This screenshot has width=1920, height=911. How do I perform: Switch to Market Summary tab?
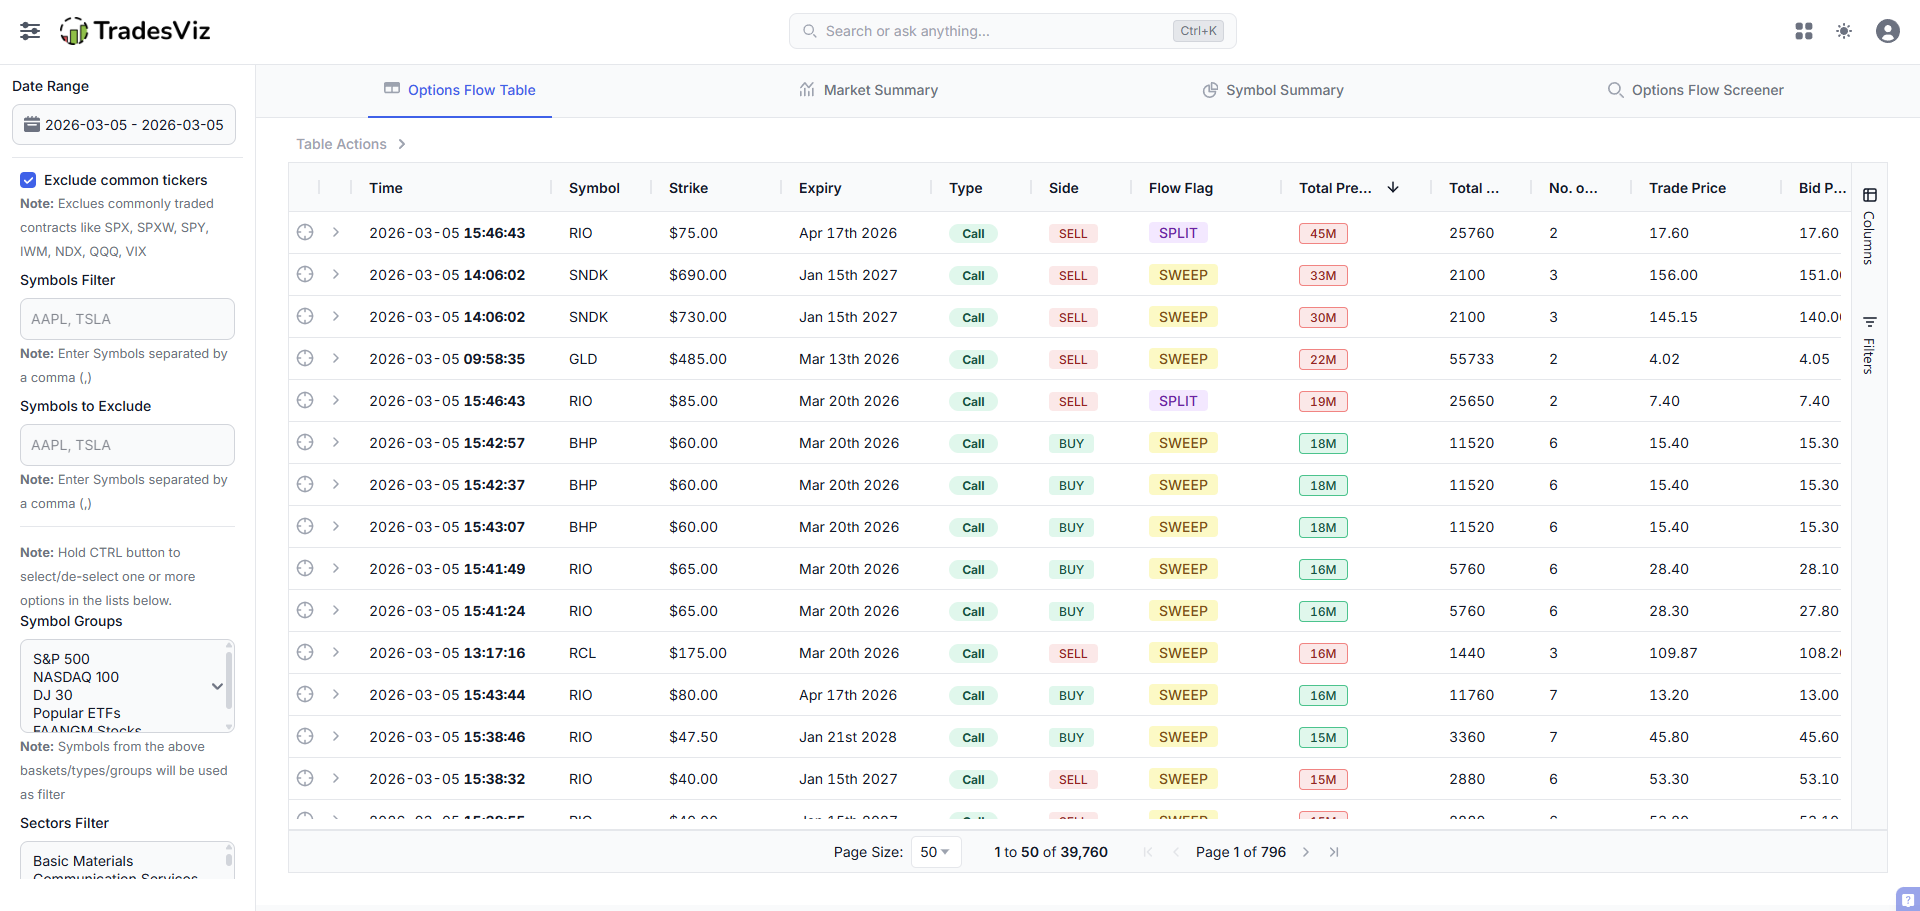click(869, 90)
